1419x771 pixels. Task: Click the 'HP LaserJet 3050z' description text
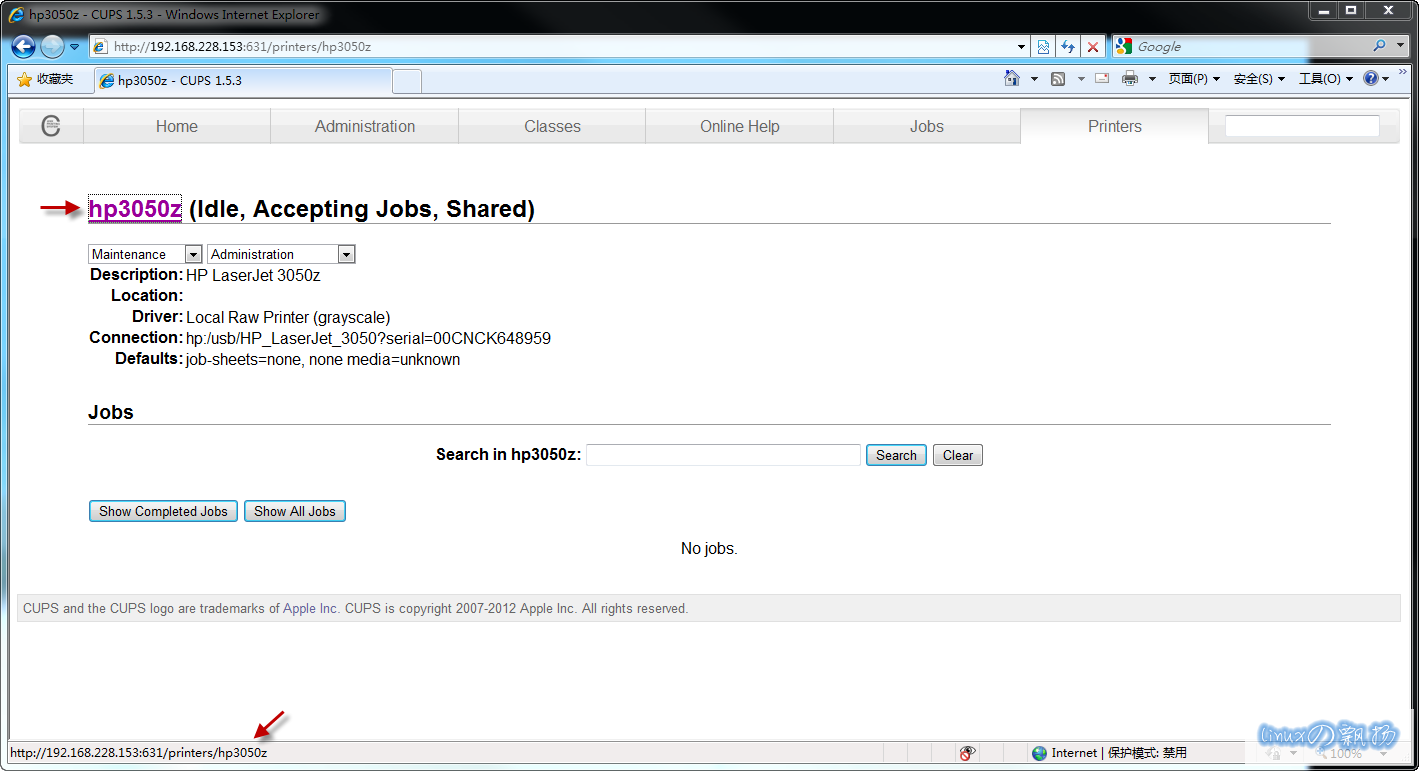(x=253, y=275)
